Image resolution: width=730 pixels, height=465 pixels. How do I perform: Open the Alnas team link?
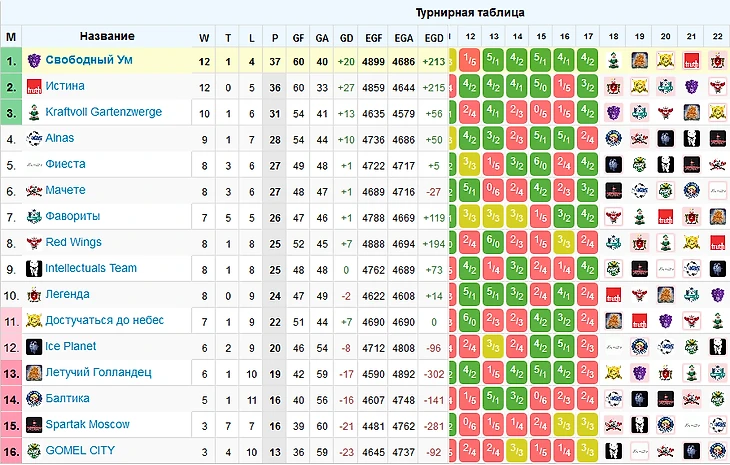click(x=60, y=139)
